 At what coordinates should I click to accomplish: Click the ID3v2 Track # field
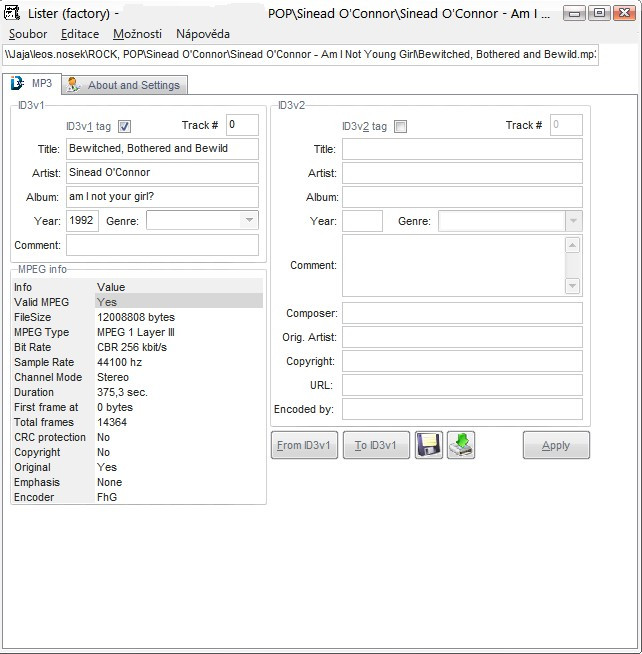point(566,125)
